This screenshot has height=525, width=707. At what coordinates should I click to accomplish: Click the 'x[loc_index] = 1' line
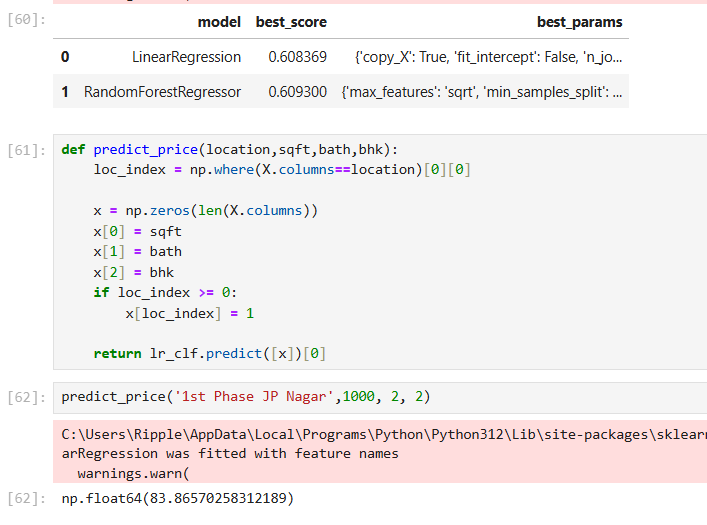click(x=190, y=313)
